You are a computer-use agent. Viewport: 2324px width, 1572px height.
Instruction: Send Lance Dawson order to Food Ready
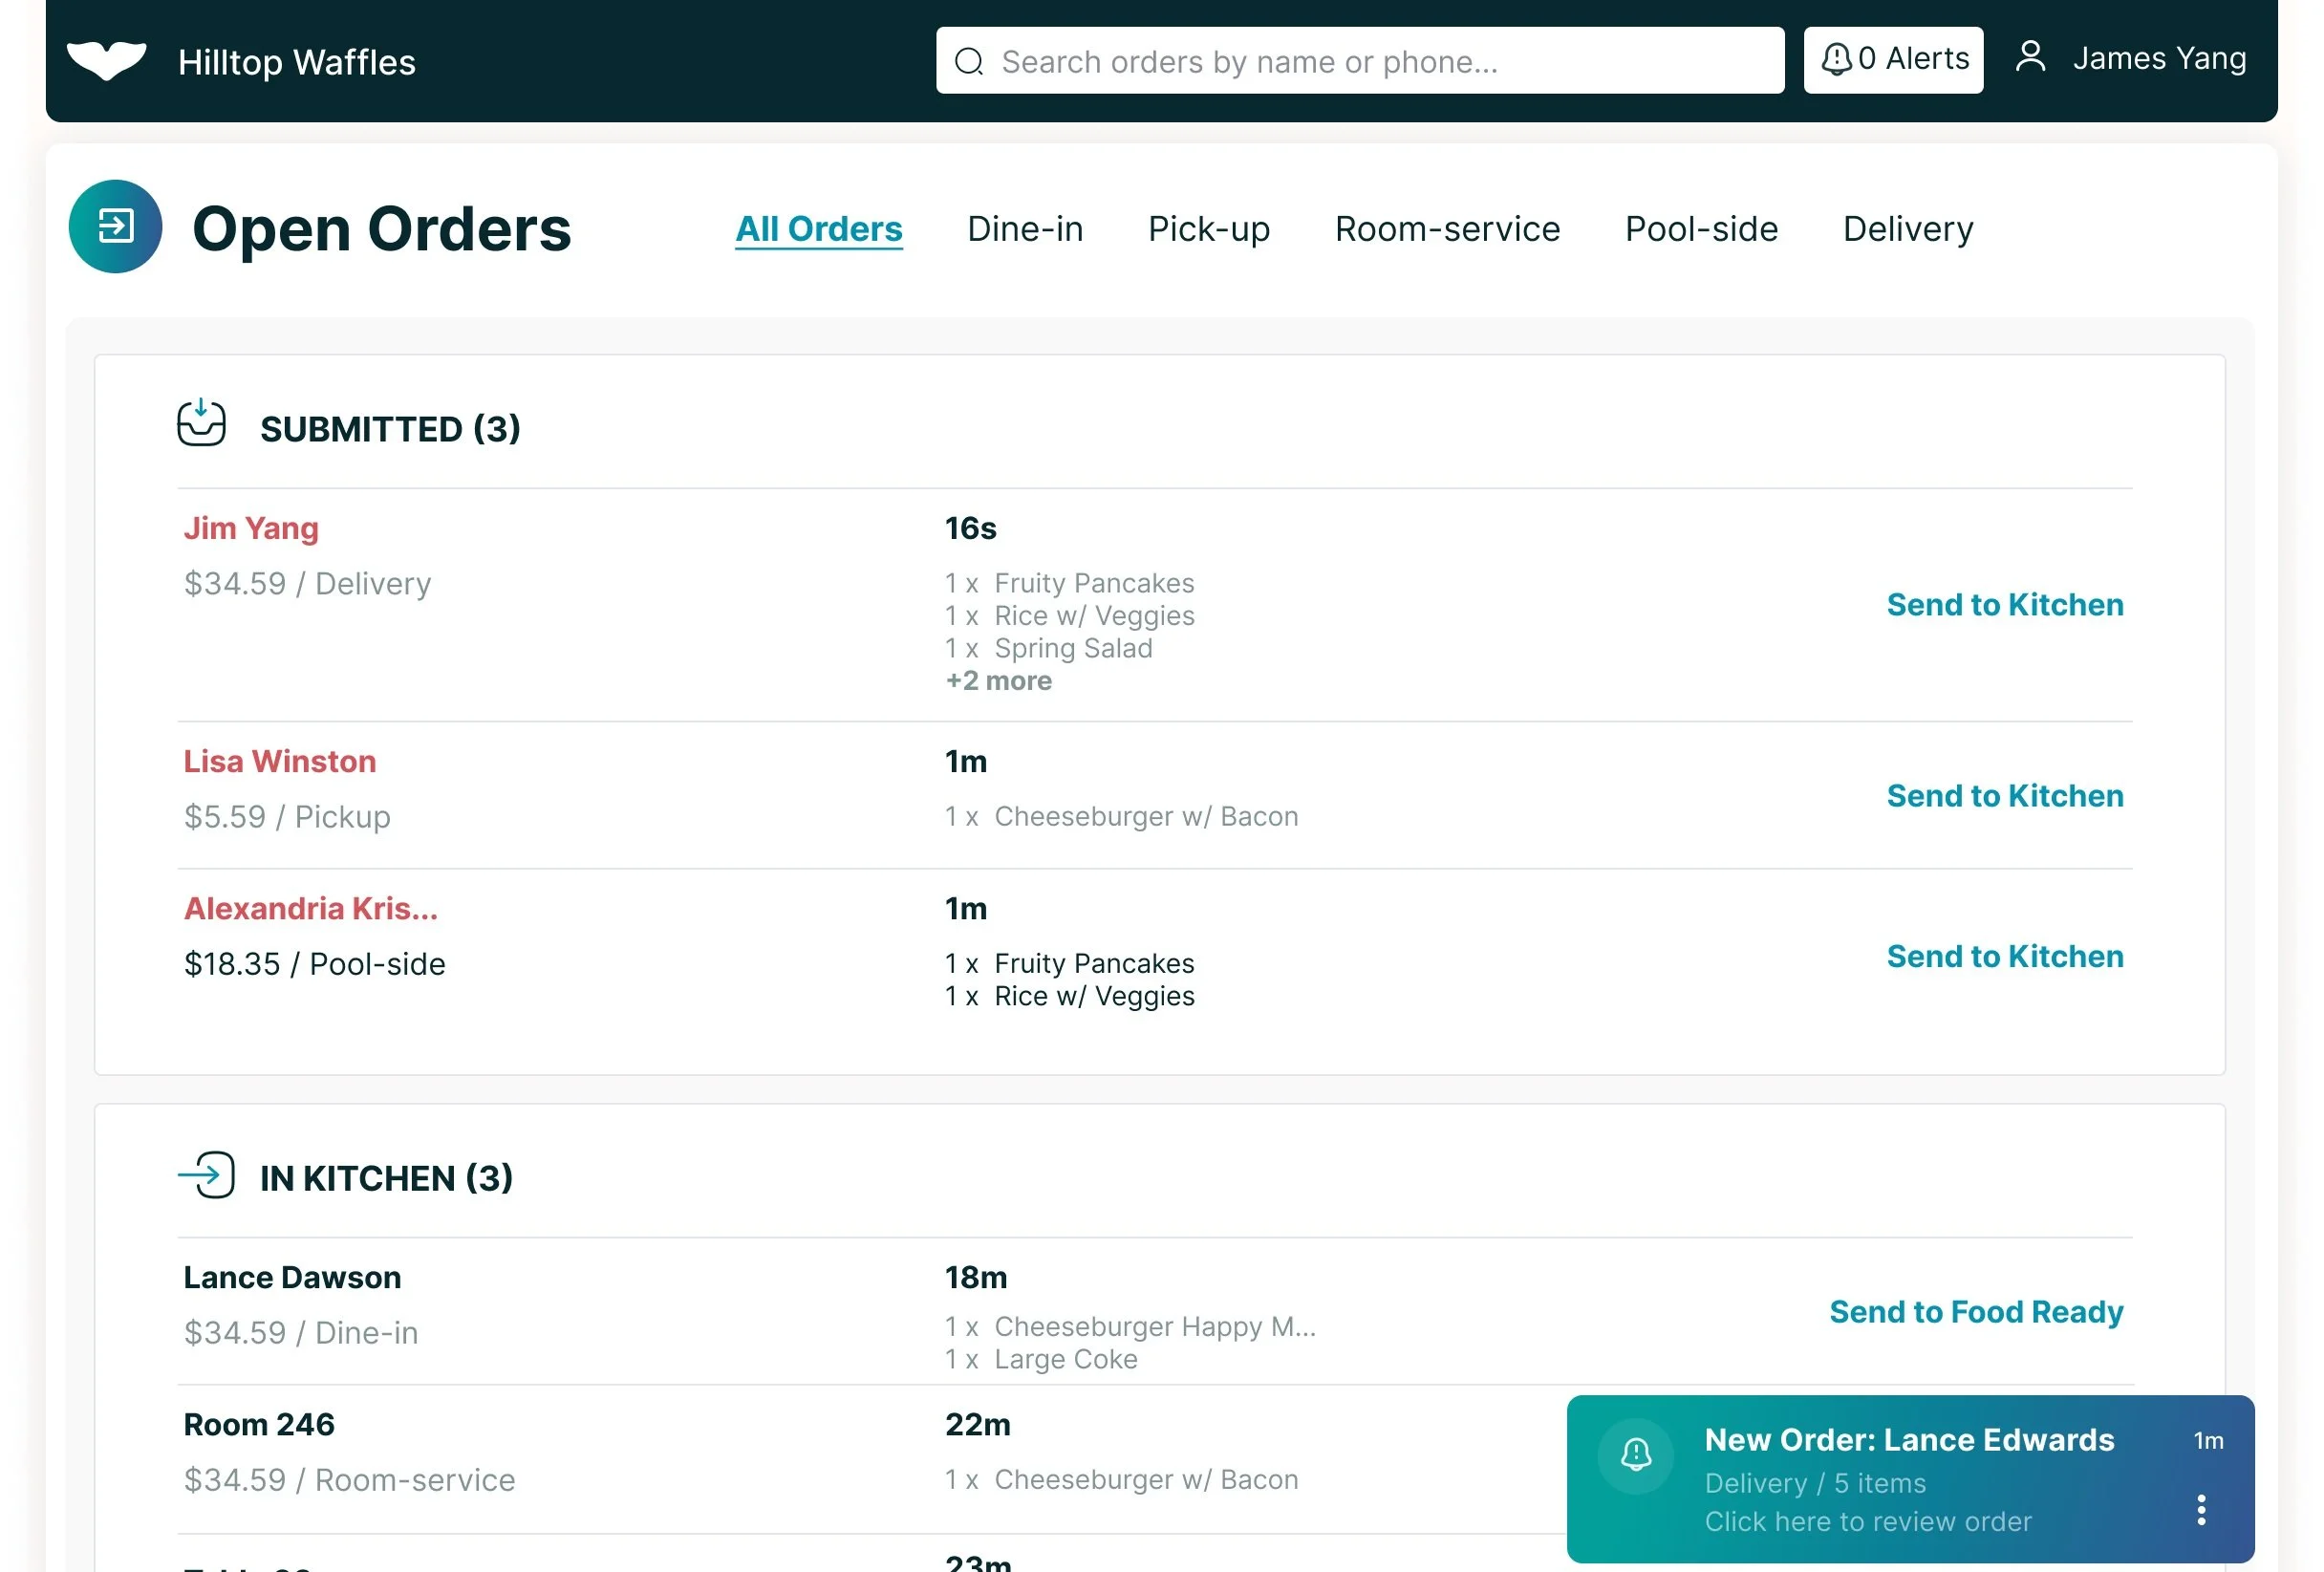coord(1975,1311)
